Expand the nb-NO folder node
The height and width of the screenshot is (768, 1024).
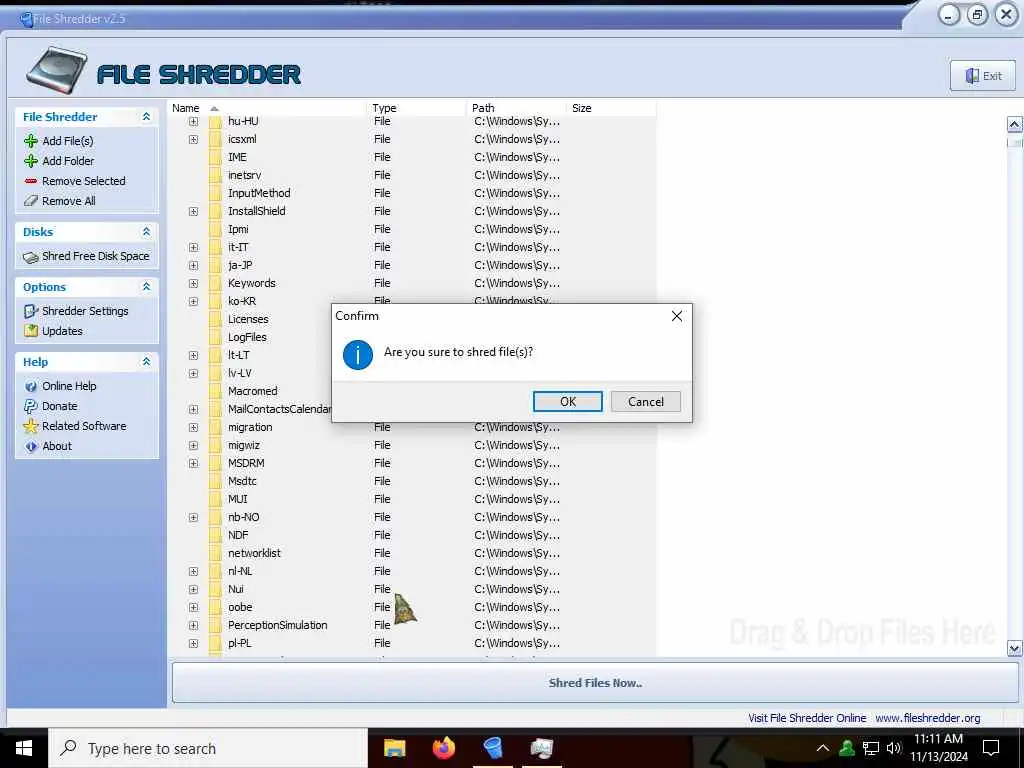[193, 517]
